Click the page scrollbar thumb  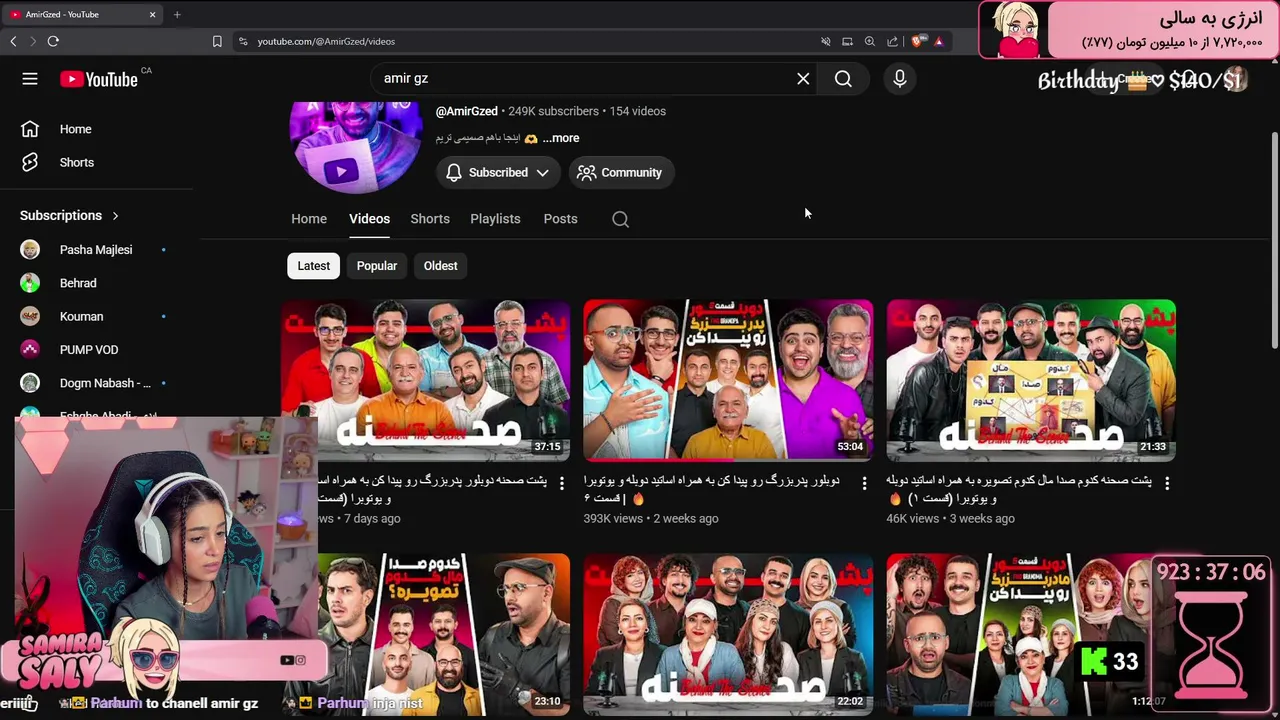tap(1274, 240)
